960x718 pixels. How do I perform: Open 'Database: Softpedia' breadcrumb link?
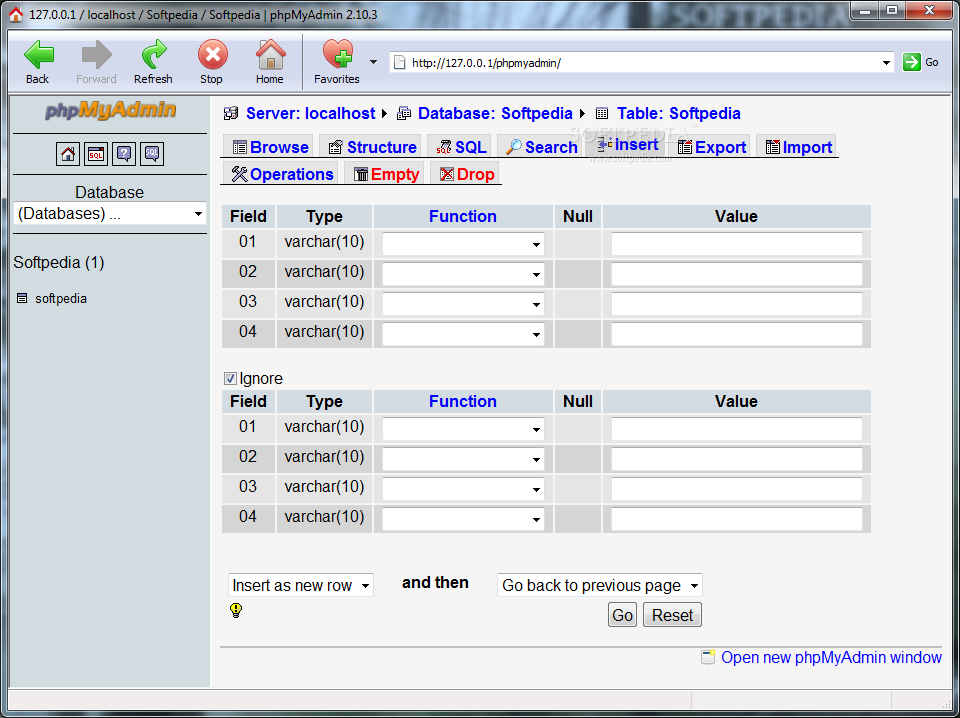(495, 113)
